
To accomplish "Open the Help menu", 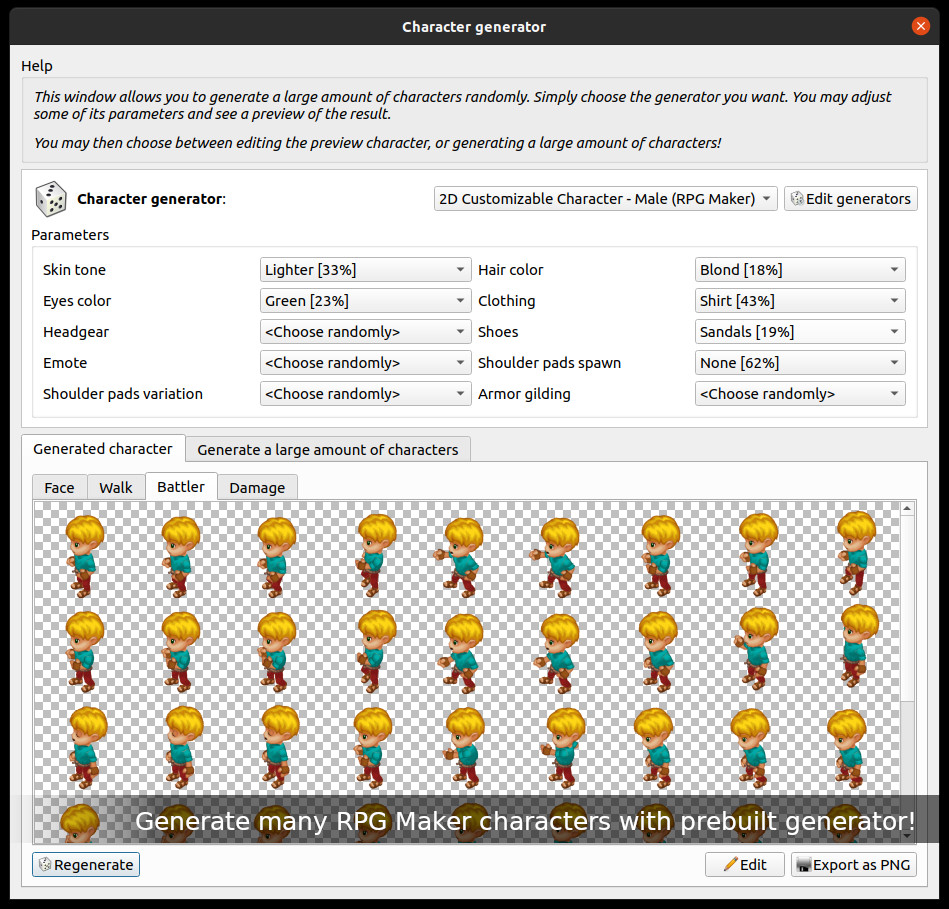I will point(36,65).
